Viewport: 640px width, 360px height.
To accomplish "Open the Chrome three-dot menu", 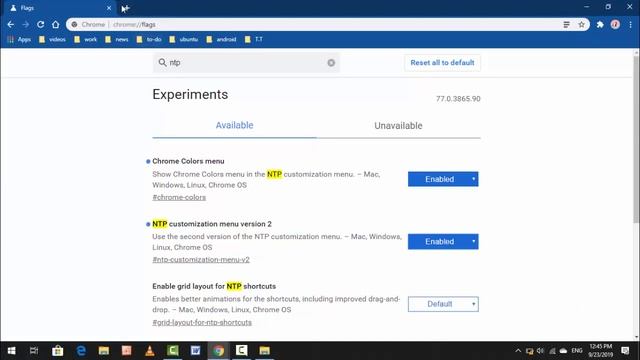I will click(631, 24).
